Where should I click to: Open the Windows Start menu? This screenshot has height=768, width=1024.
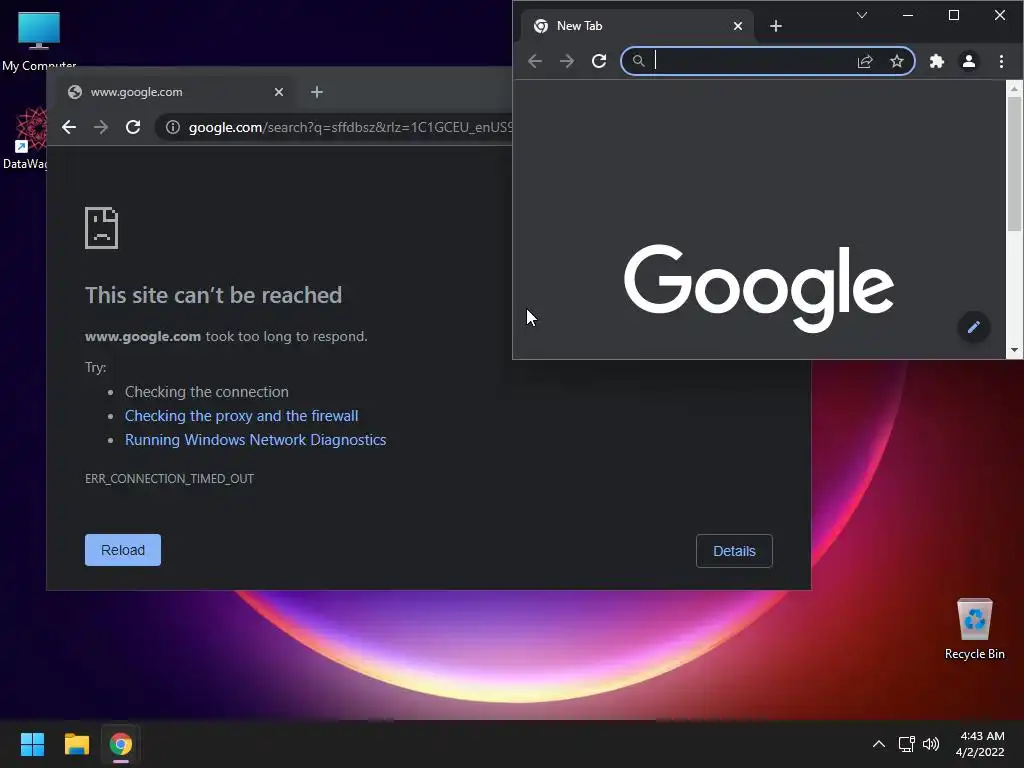[32, 744]
